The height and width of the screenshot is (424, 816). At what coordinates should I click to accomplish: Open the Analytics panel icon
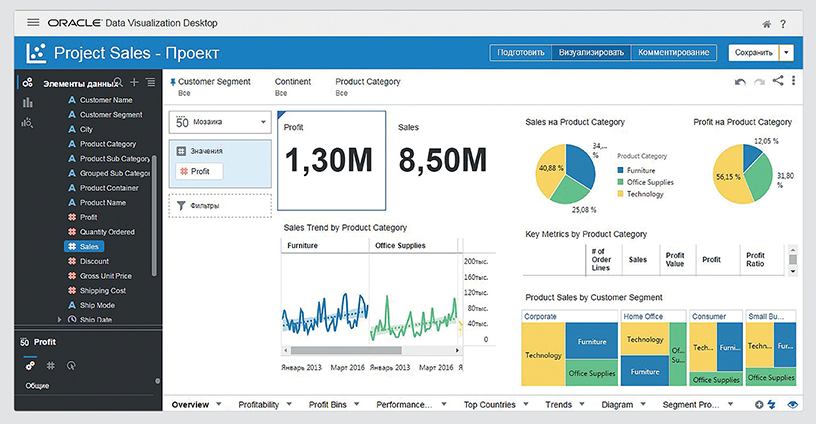tap(28, 123)
